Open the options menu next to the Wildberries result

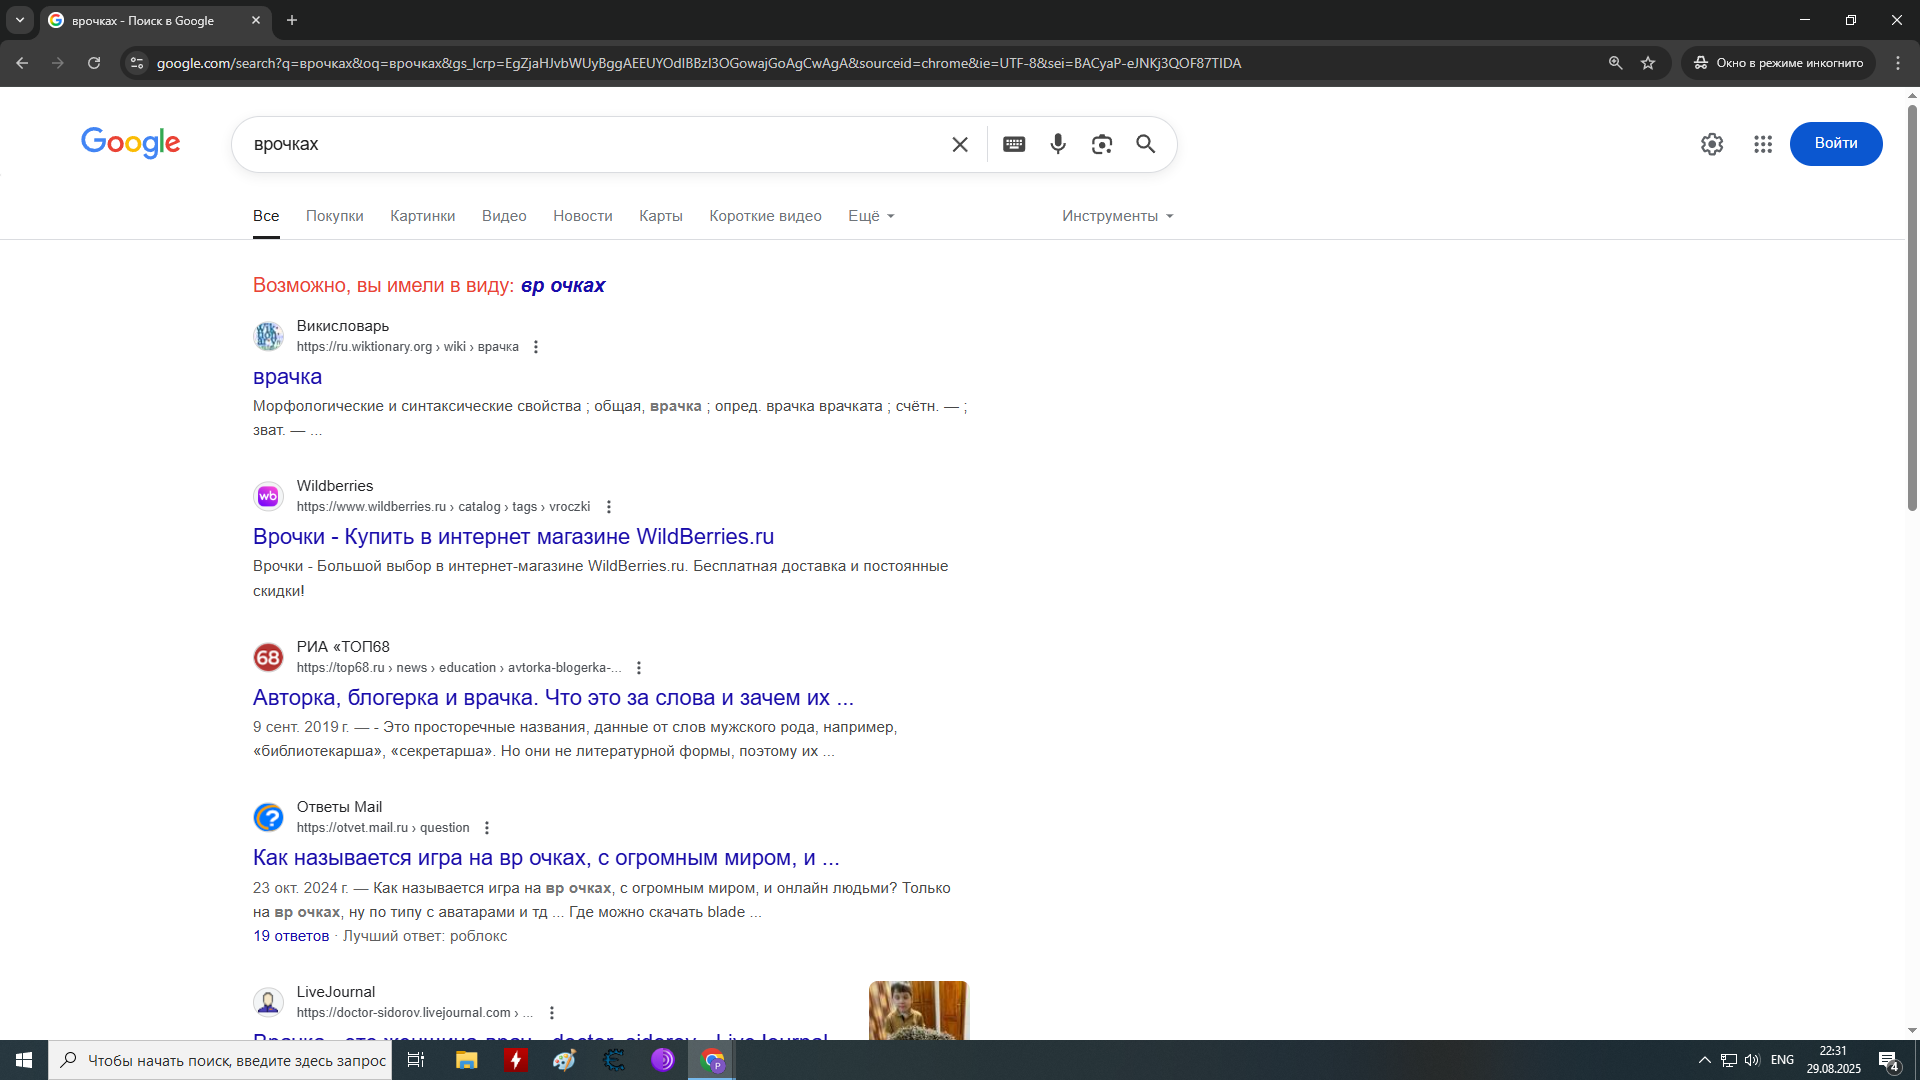click(609, 507)
